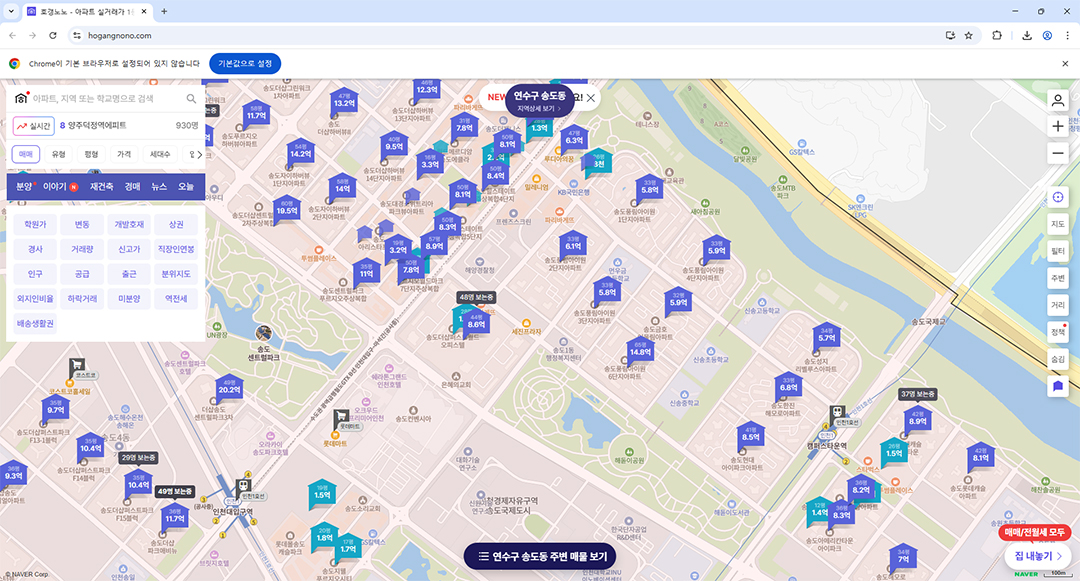Screen dimensions: 1080x581
Task: Toggle the 거래량 map layer
Action: coord(82,249)
